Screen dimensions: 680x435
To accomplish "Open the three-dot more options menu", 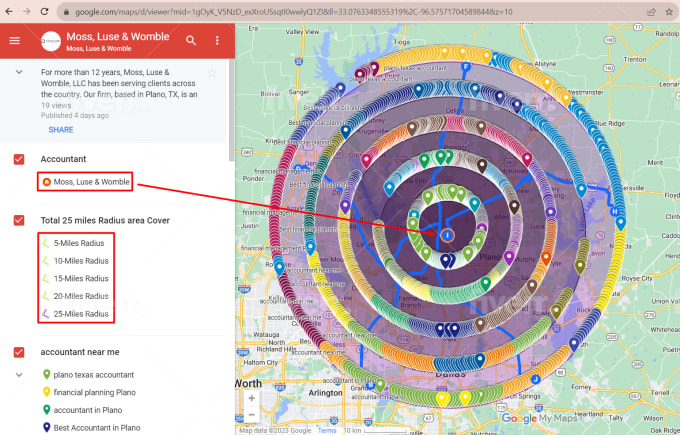I will (217, 41).
